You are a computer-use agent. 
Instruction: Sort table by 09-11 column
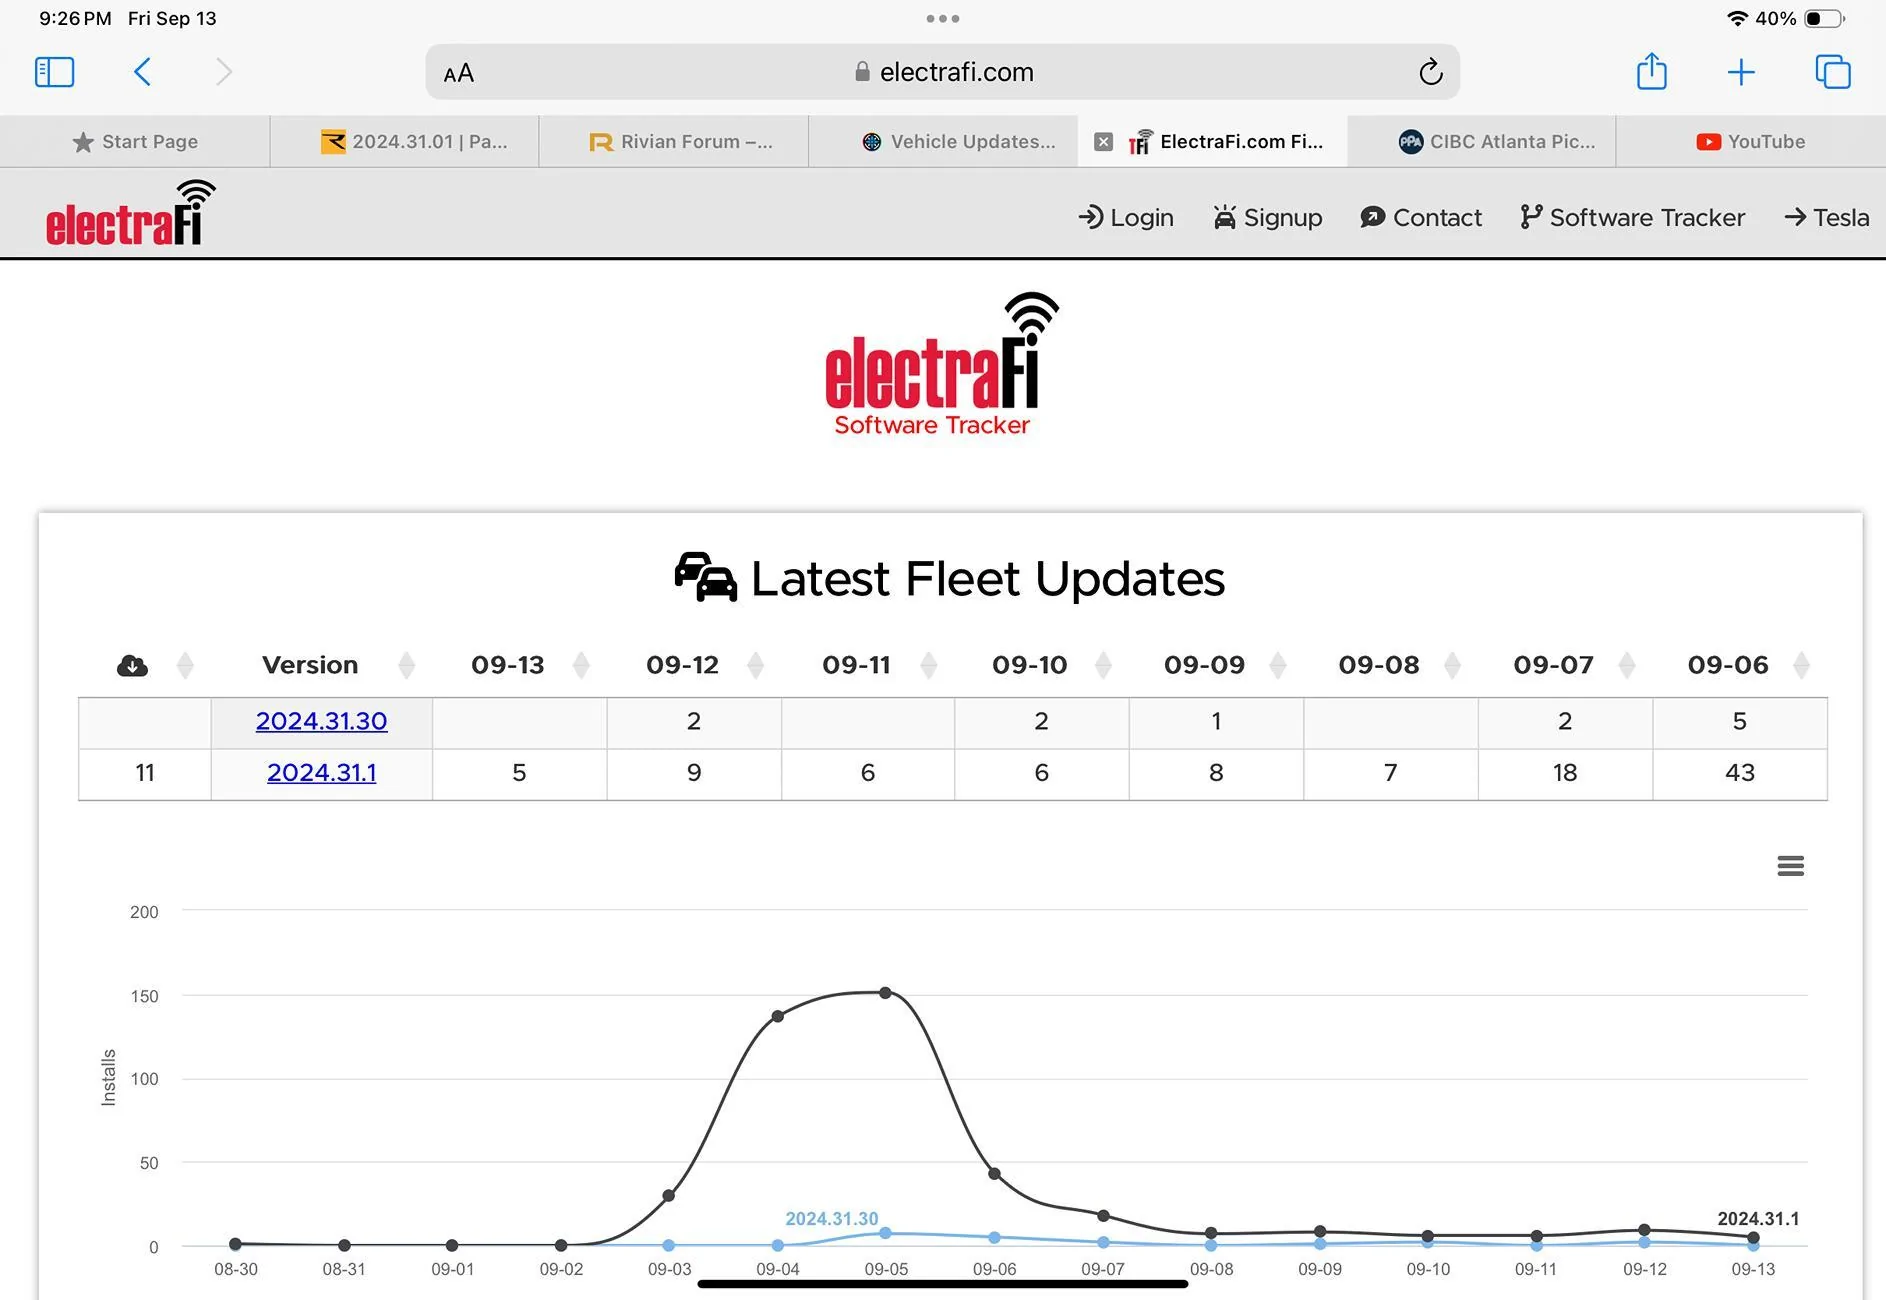[929, 665]
